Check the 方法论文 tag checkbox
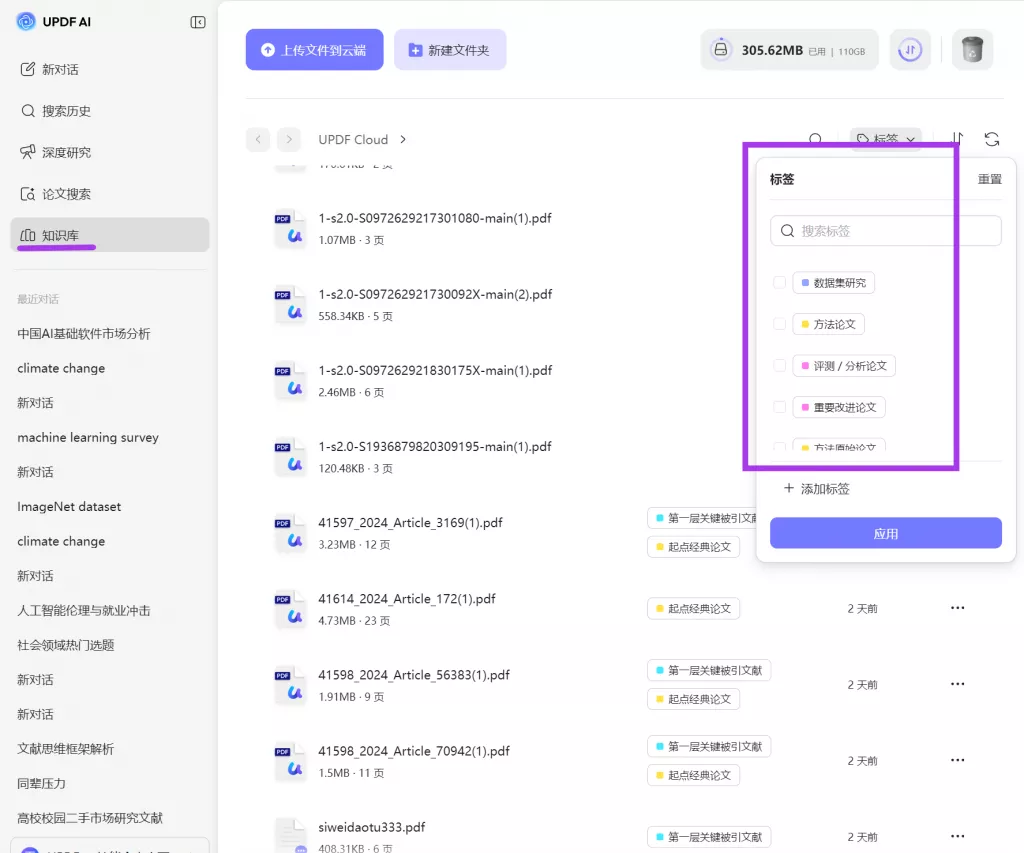Image resolution: width=1024 pixels, height=853 pixels. pyautogui.click(x=780, y=324)
